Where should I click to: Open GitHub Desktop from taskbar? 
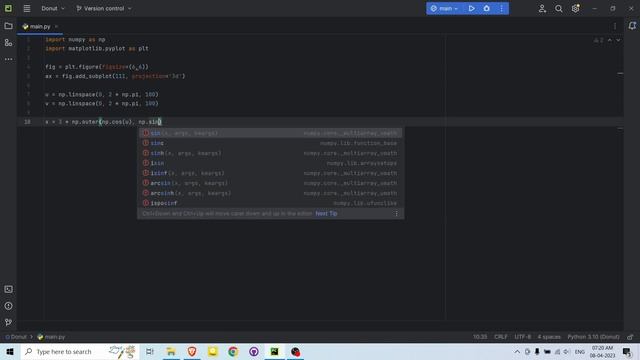pos(254,351)
